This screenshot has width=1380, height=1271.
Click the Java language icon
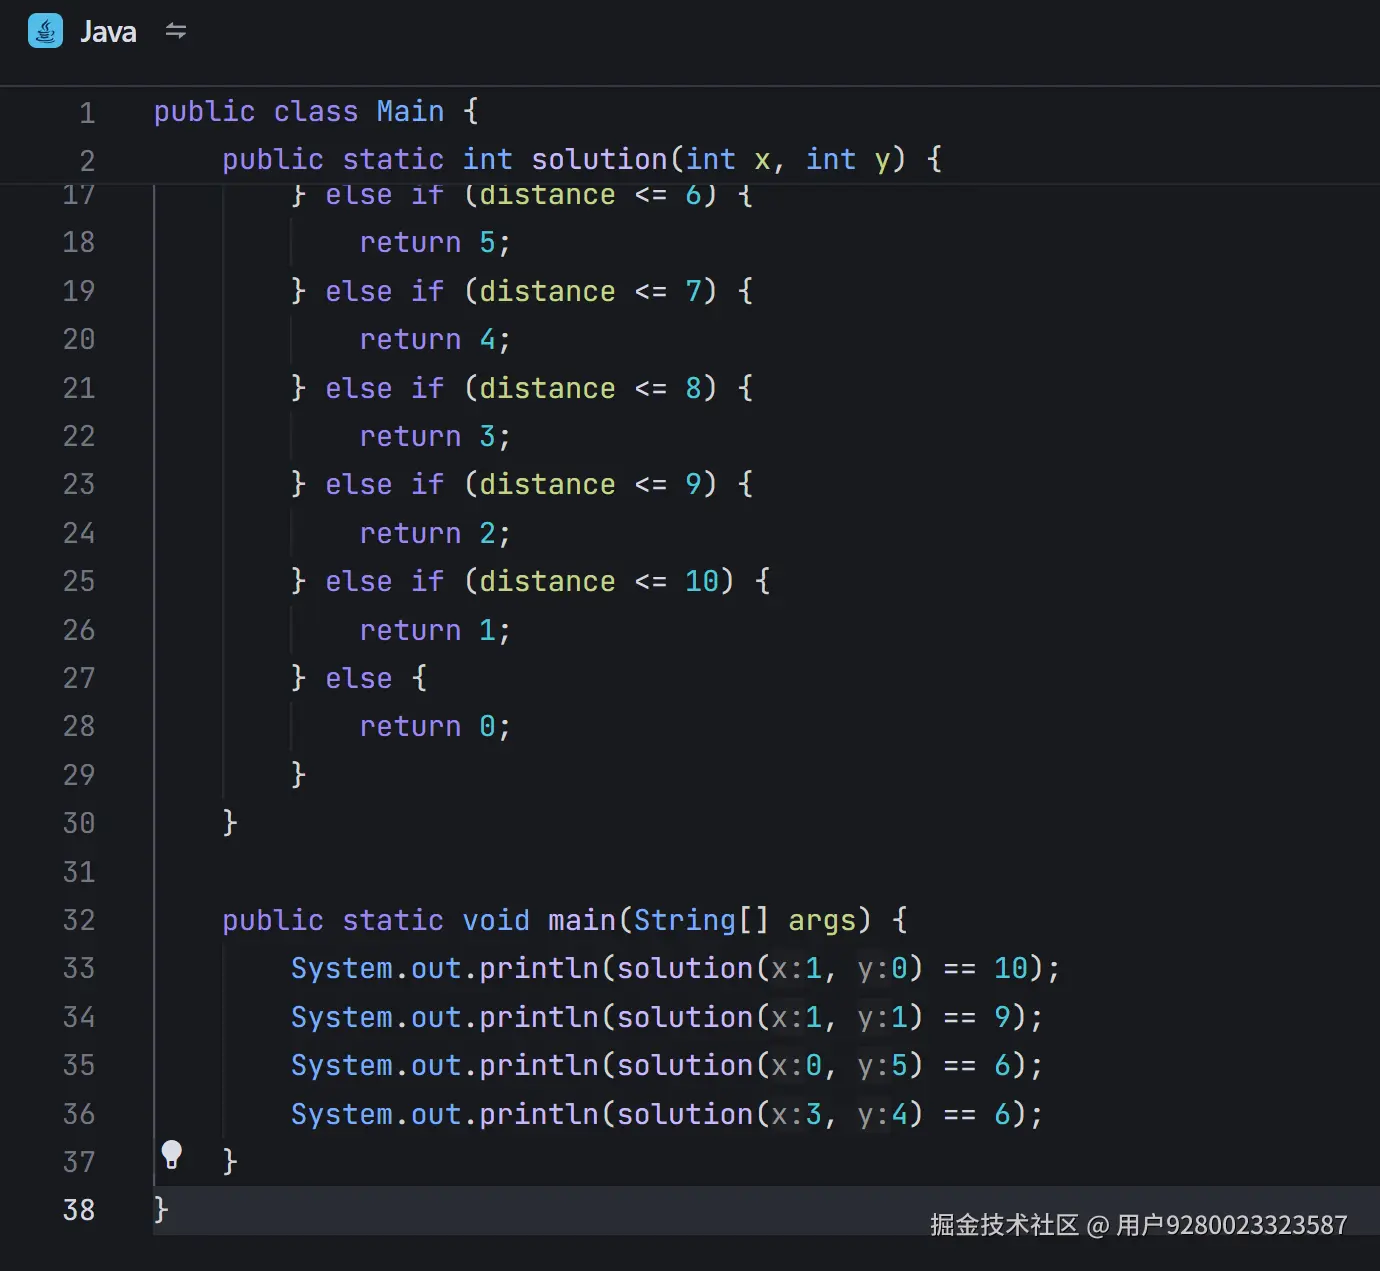(45, 31)
